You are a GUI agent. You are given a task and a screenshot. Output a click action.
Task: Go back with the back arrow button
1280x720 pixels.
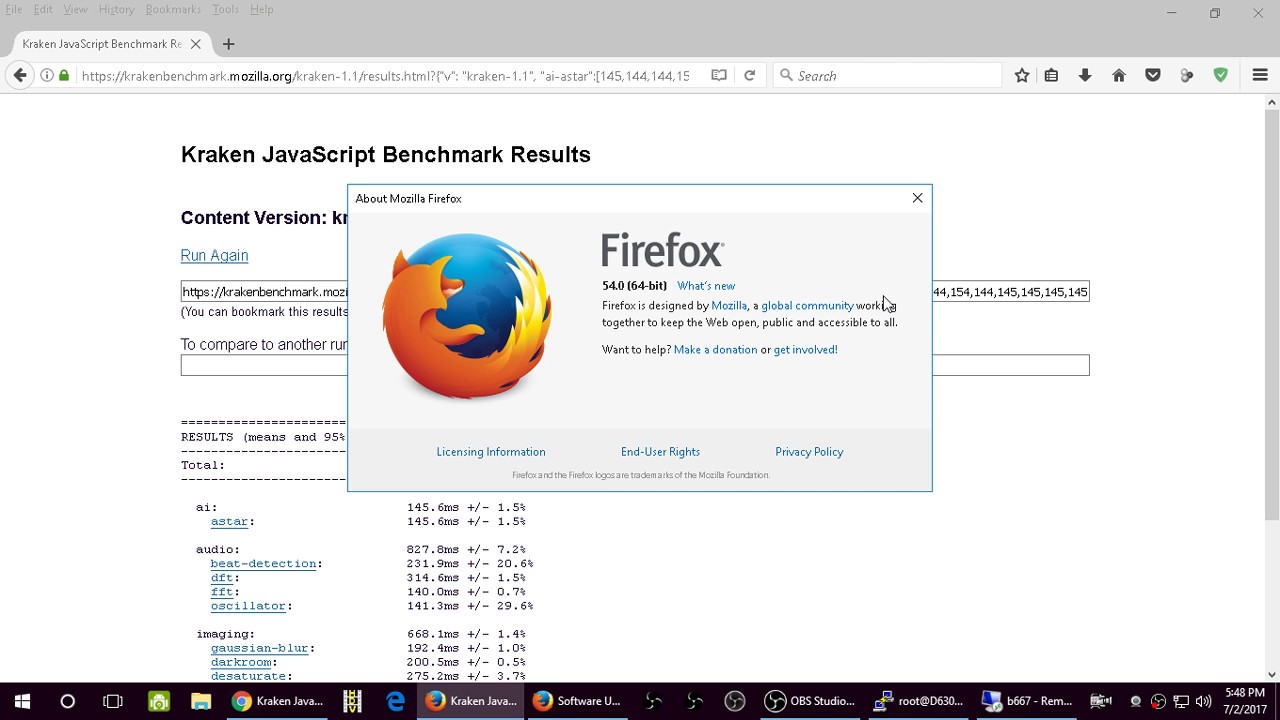pyautogui.click(x=20, y=75)
